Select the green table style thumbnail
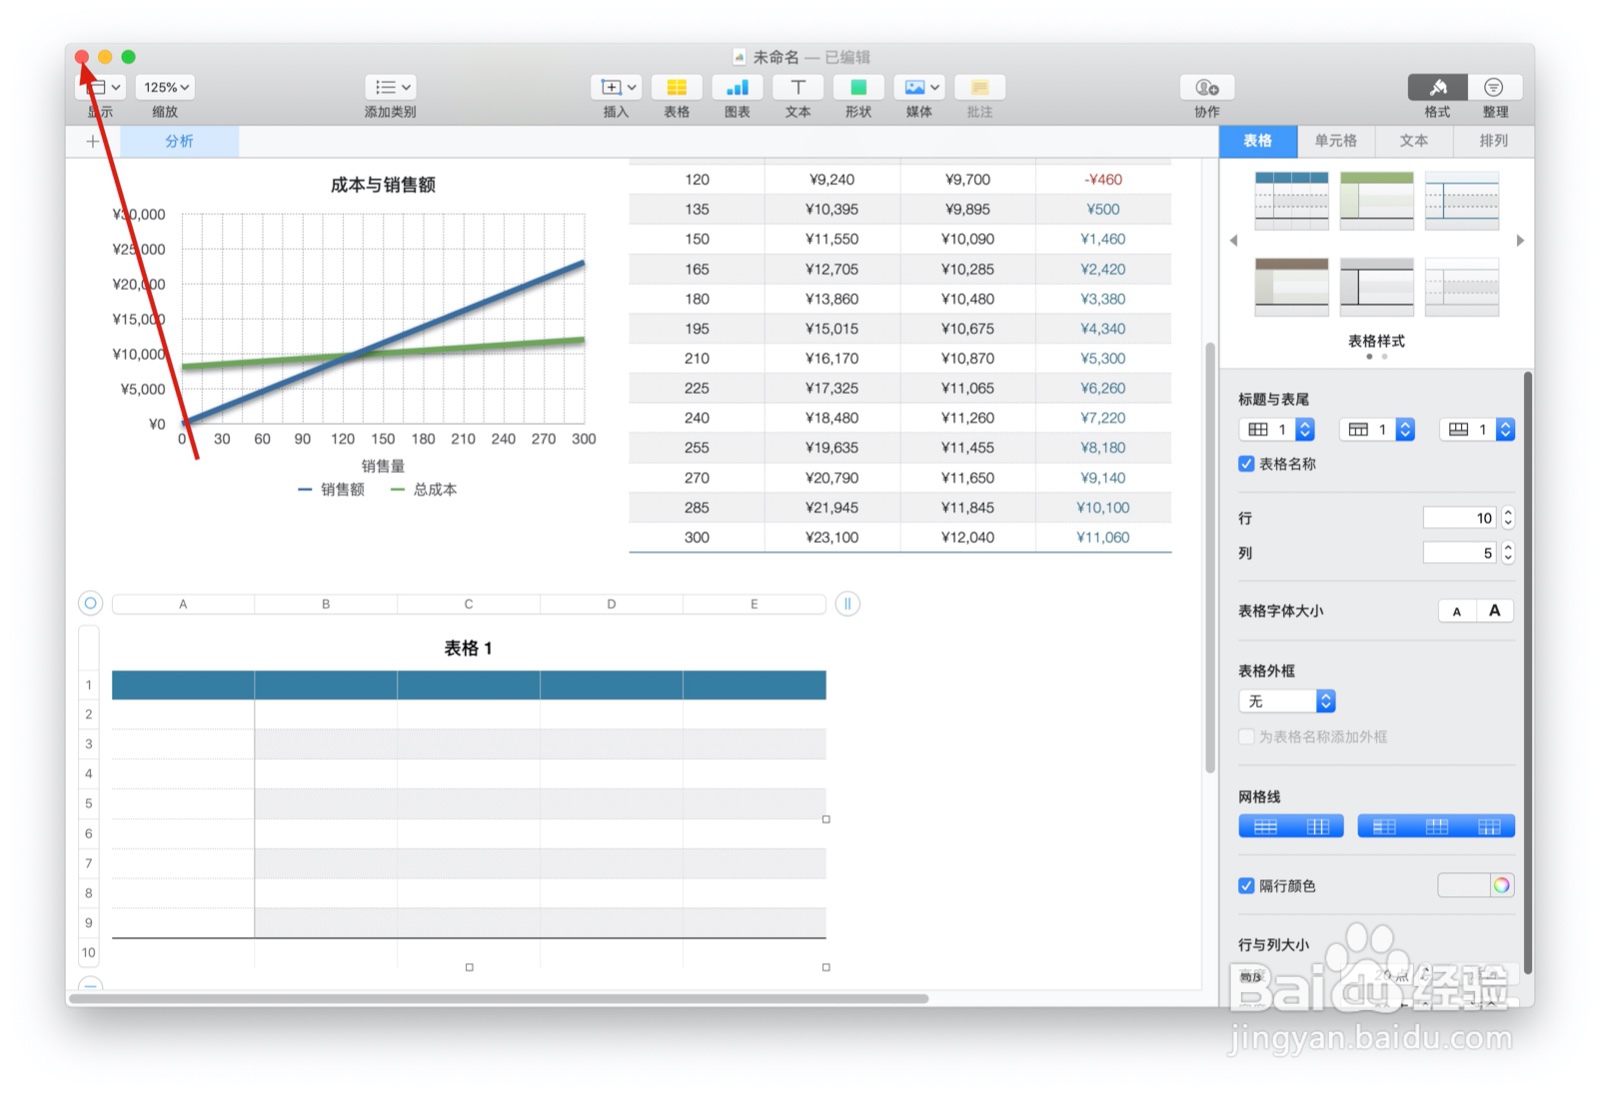1600x1093 pixels. pos(1376,199)
